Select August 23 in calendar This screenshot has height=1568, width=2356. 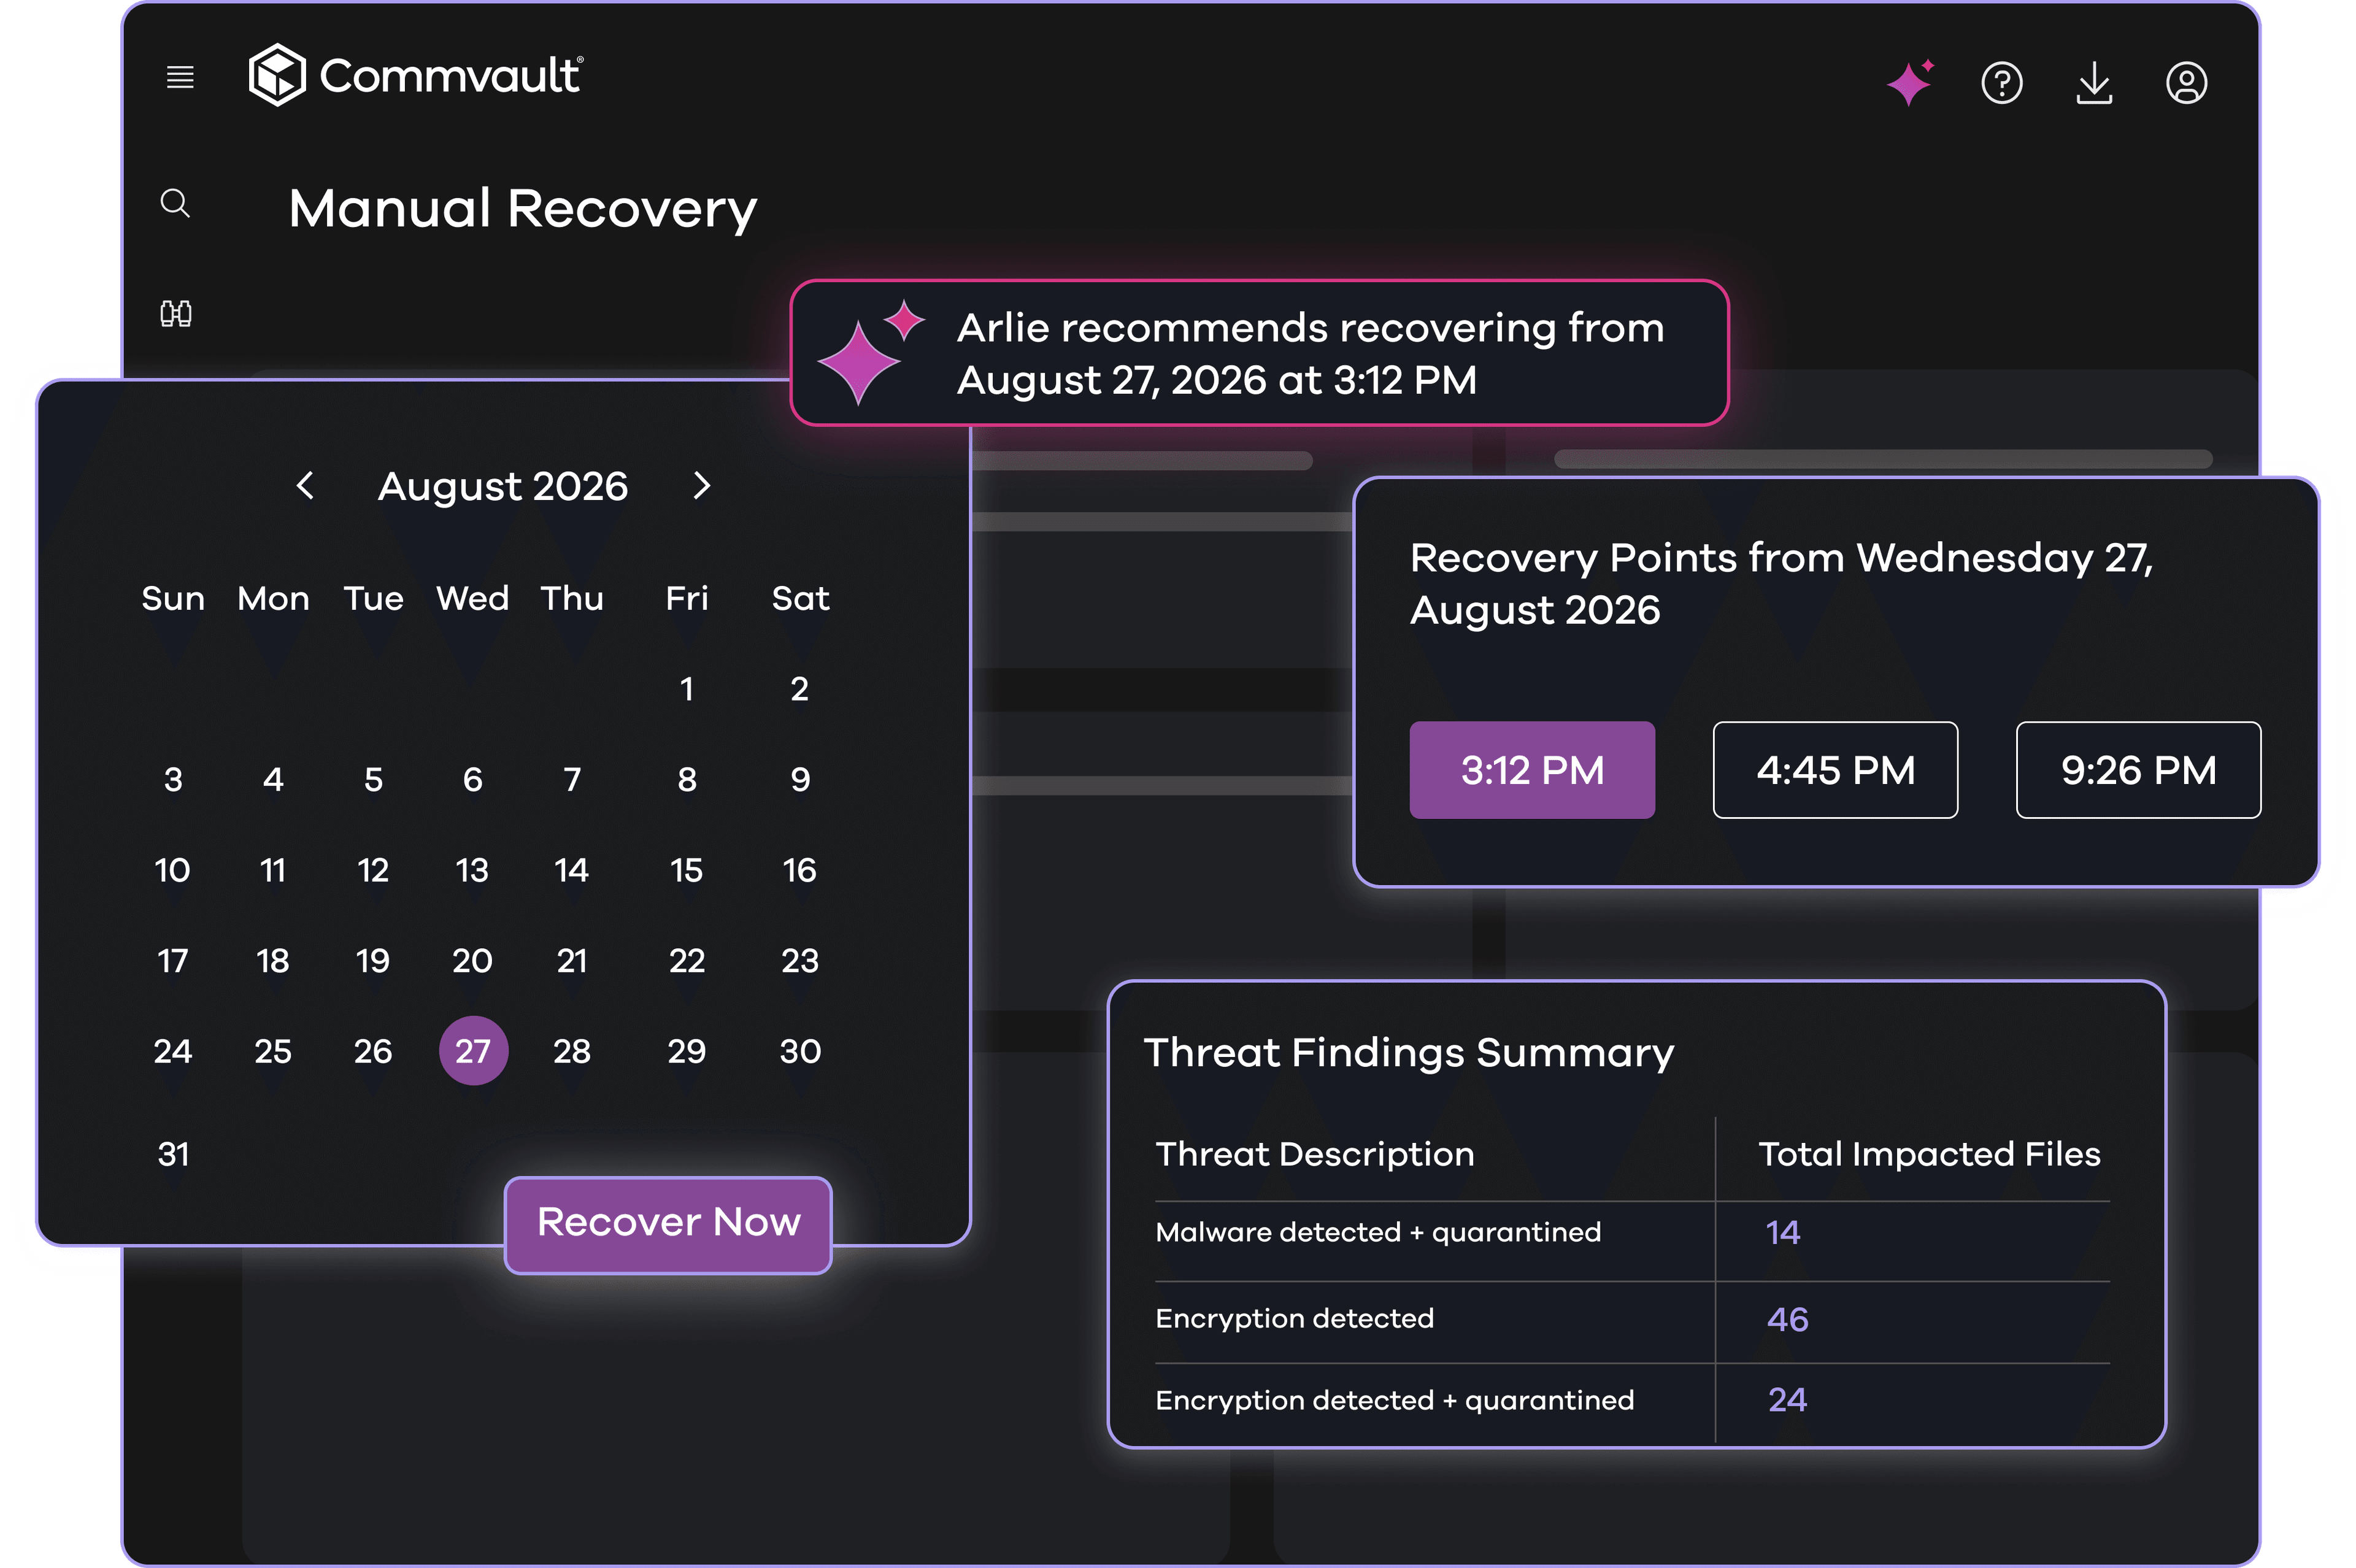click(x=800, y=961)
